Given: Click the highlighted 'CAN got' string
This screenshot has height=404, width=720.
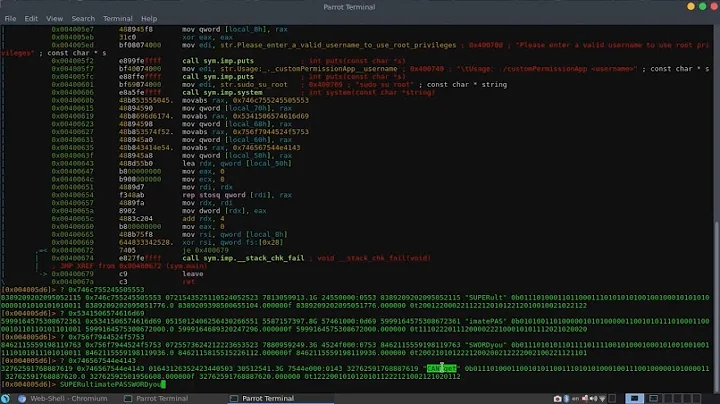Looking at the screenshot, I should [442, 368].
